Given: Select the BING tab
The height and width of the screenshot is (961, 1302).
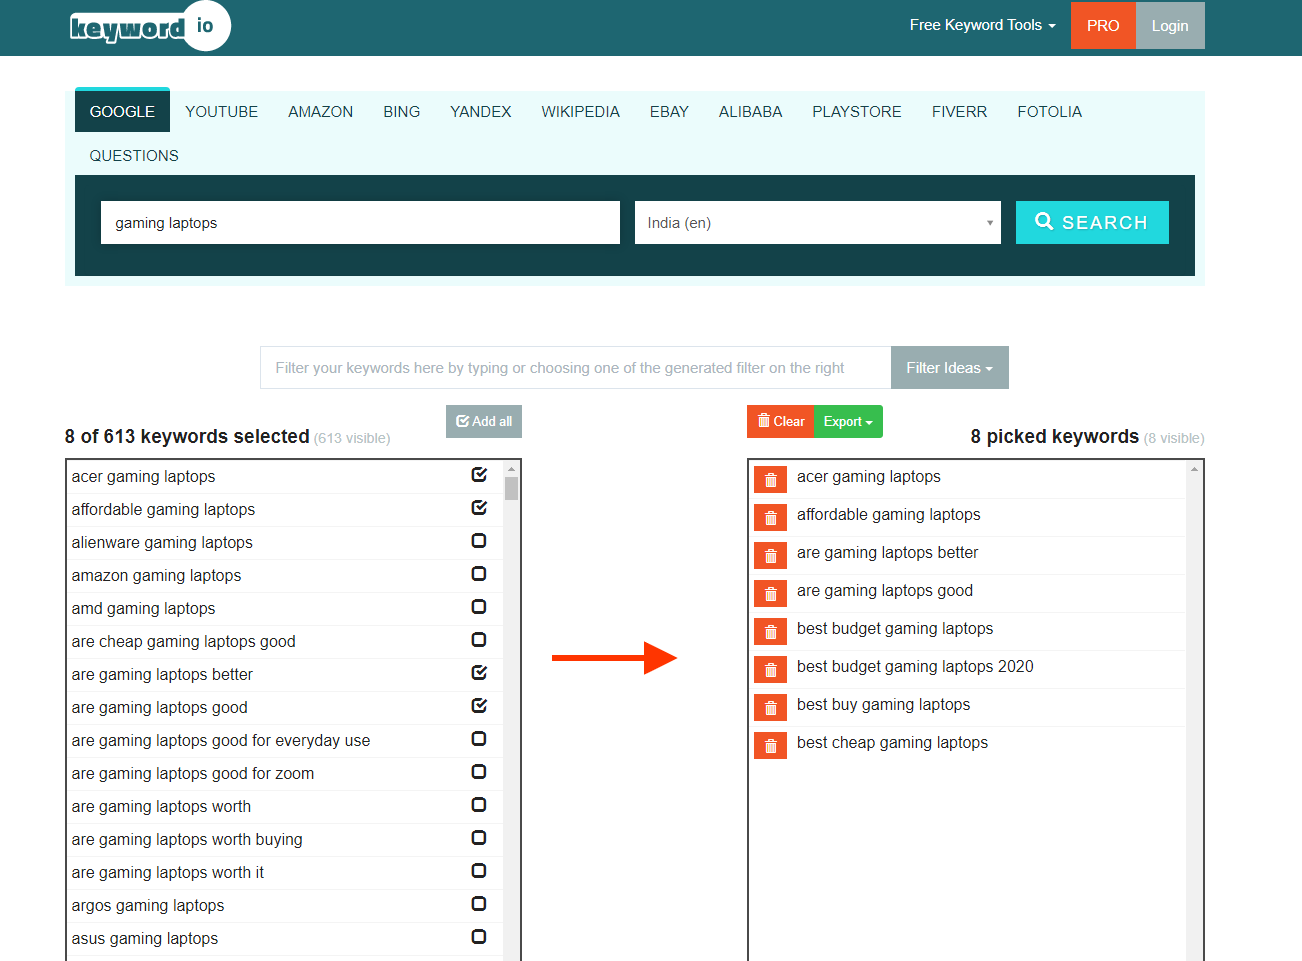Looking at the screenshot, I should click(401, 112).
